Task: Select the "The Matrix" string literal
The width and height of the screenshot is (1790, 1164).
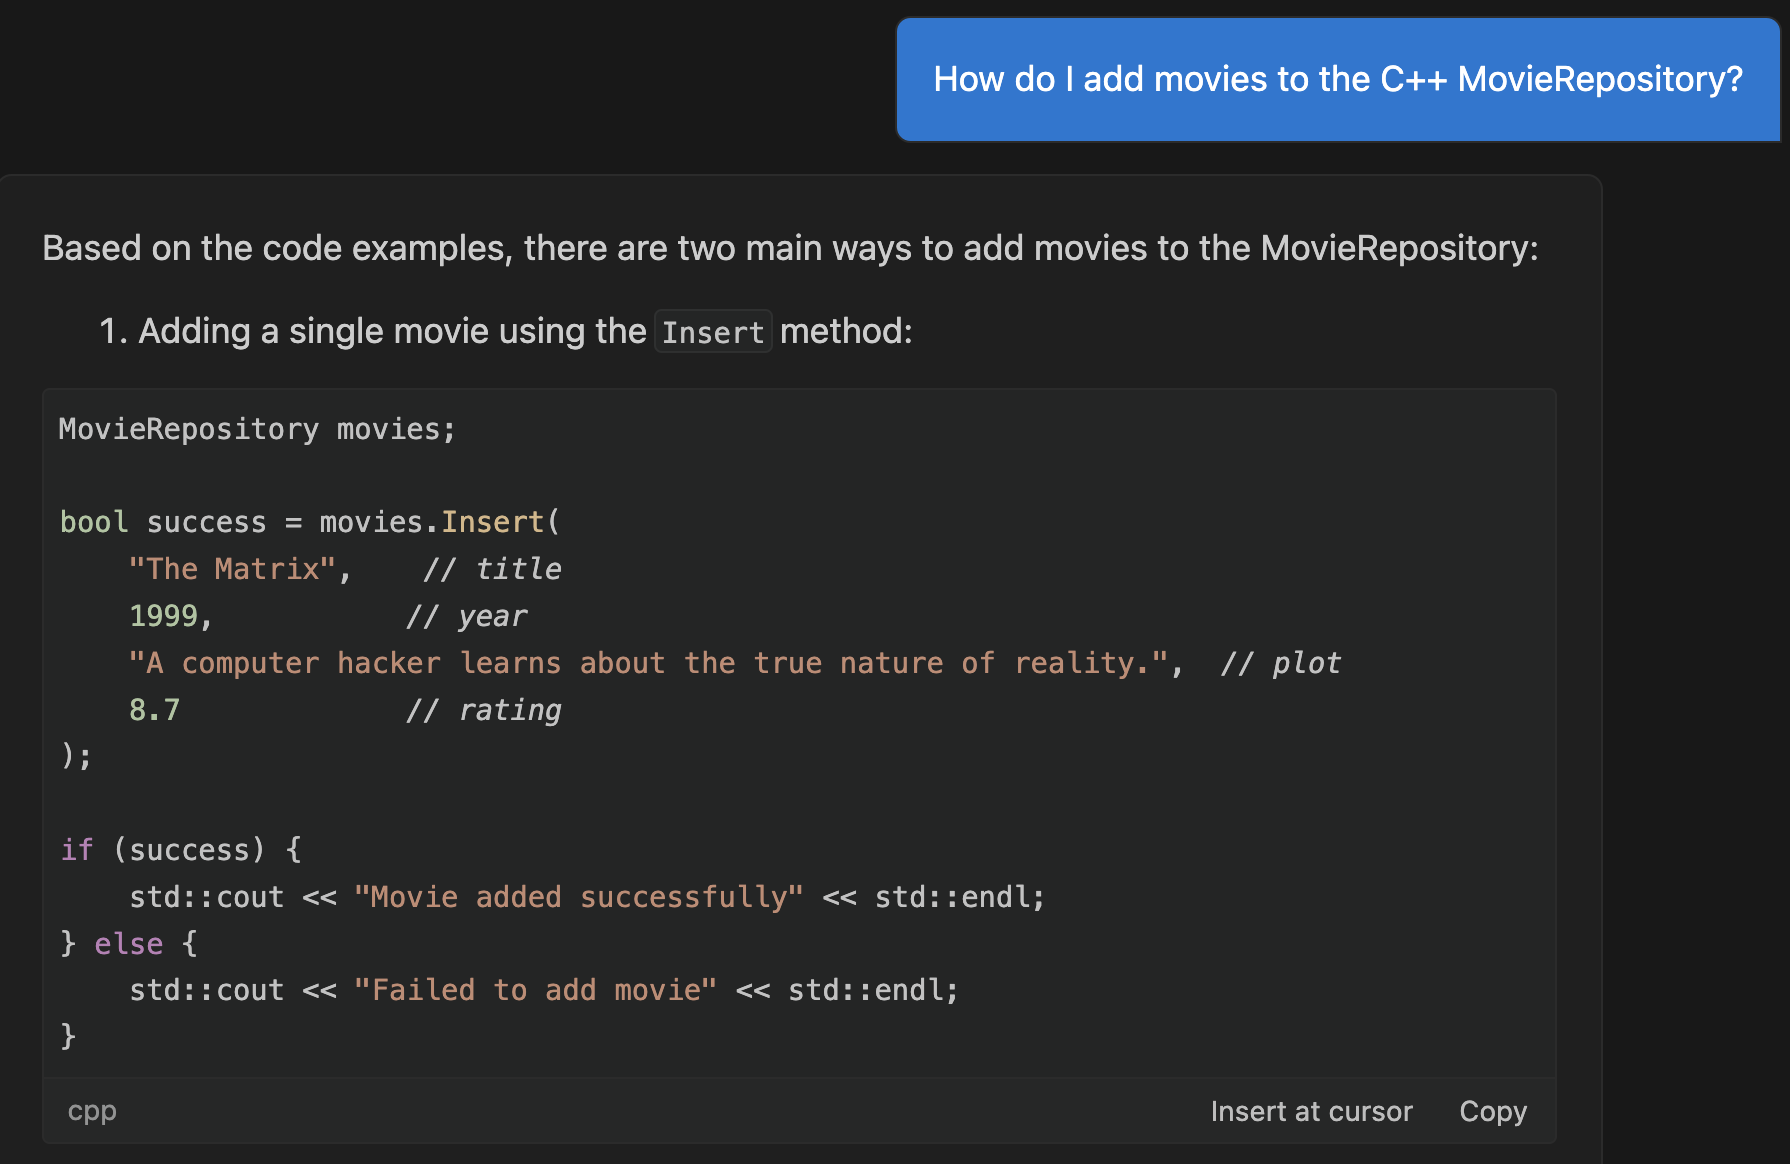Action: 230,568
